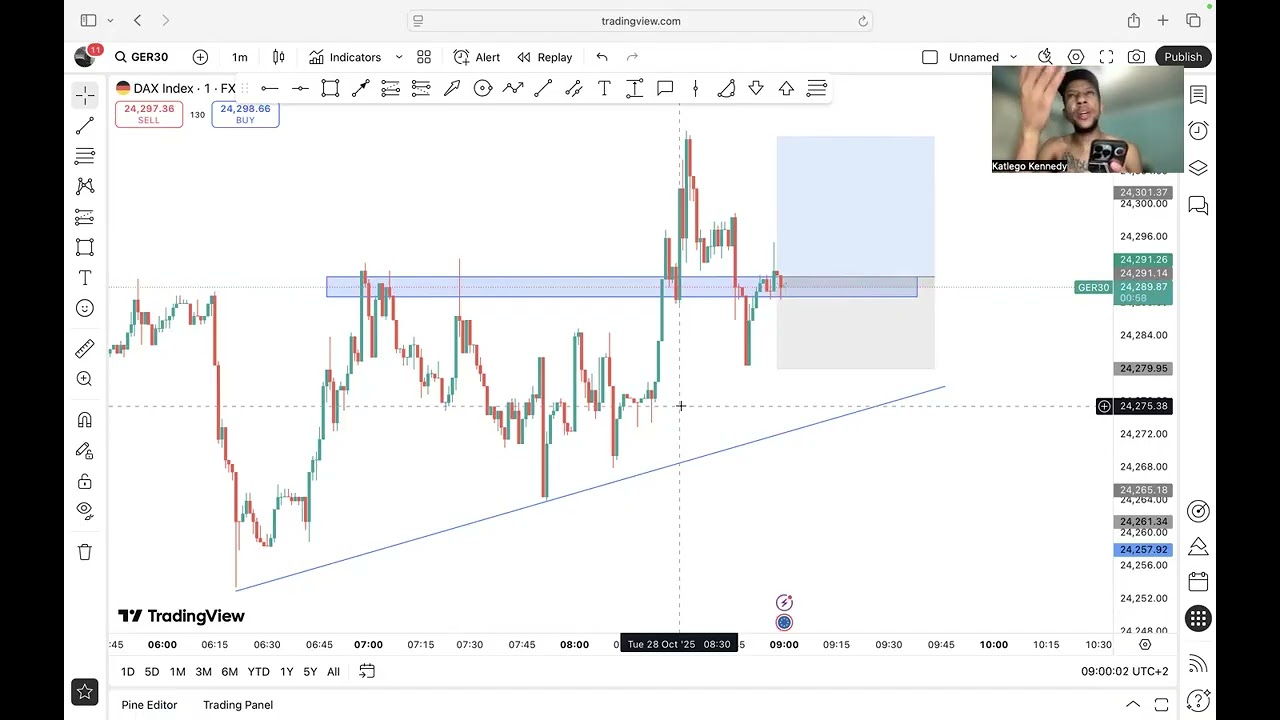Image resolution: width=1280 pixels, height=720 pixels.
Task: Open the 1m interval selector
Action: (x=240, y=57)
